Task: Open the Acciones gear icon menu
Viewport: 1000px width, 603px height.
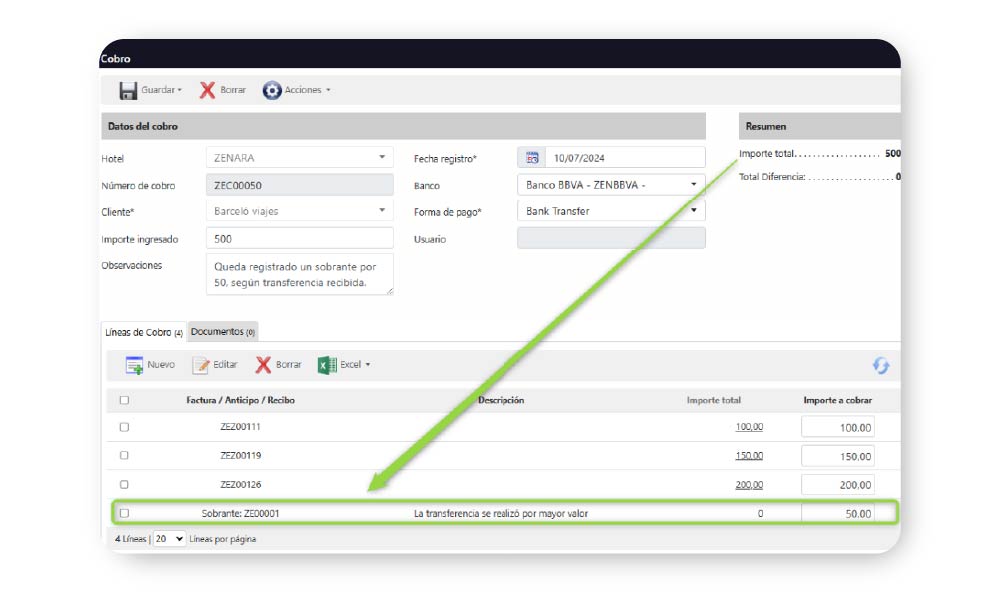Action: [272, 90]
